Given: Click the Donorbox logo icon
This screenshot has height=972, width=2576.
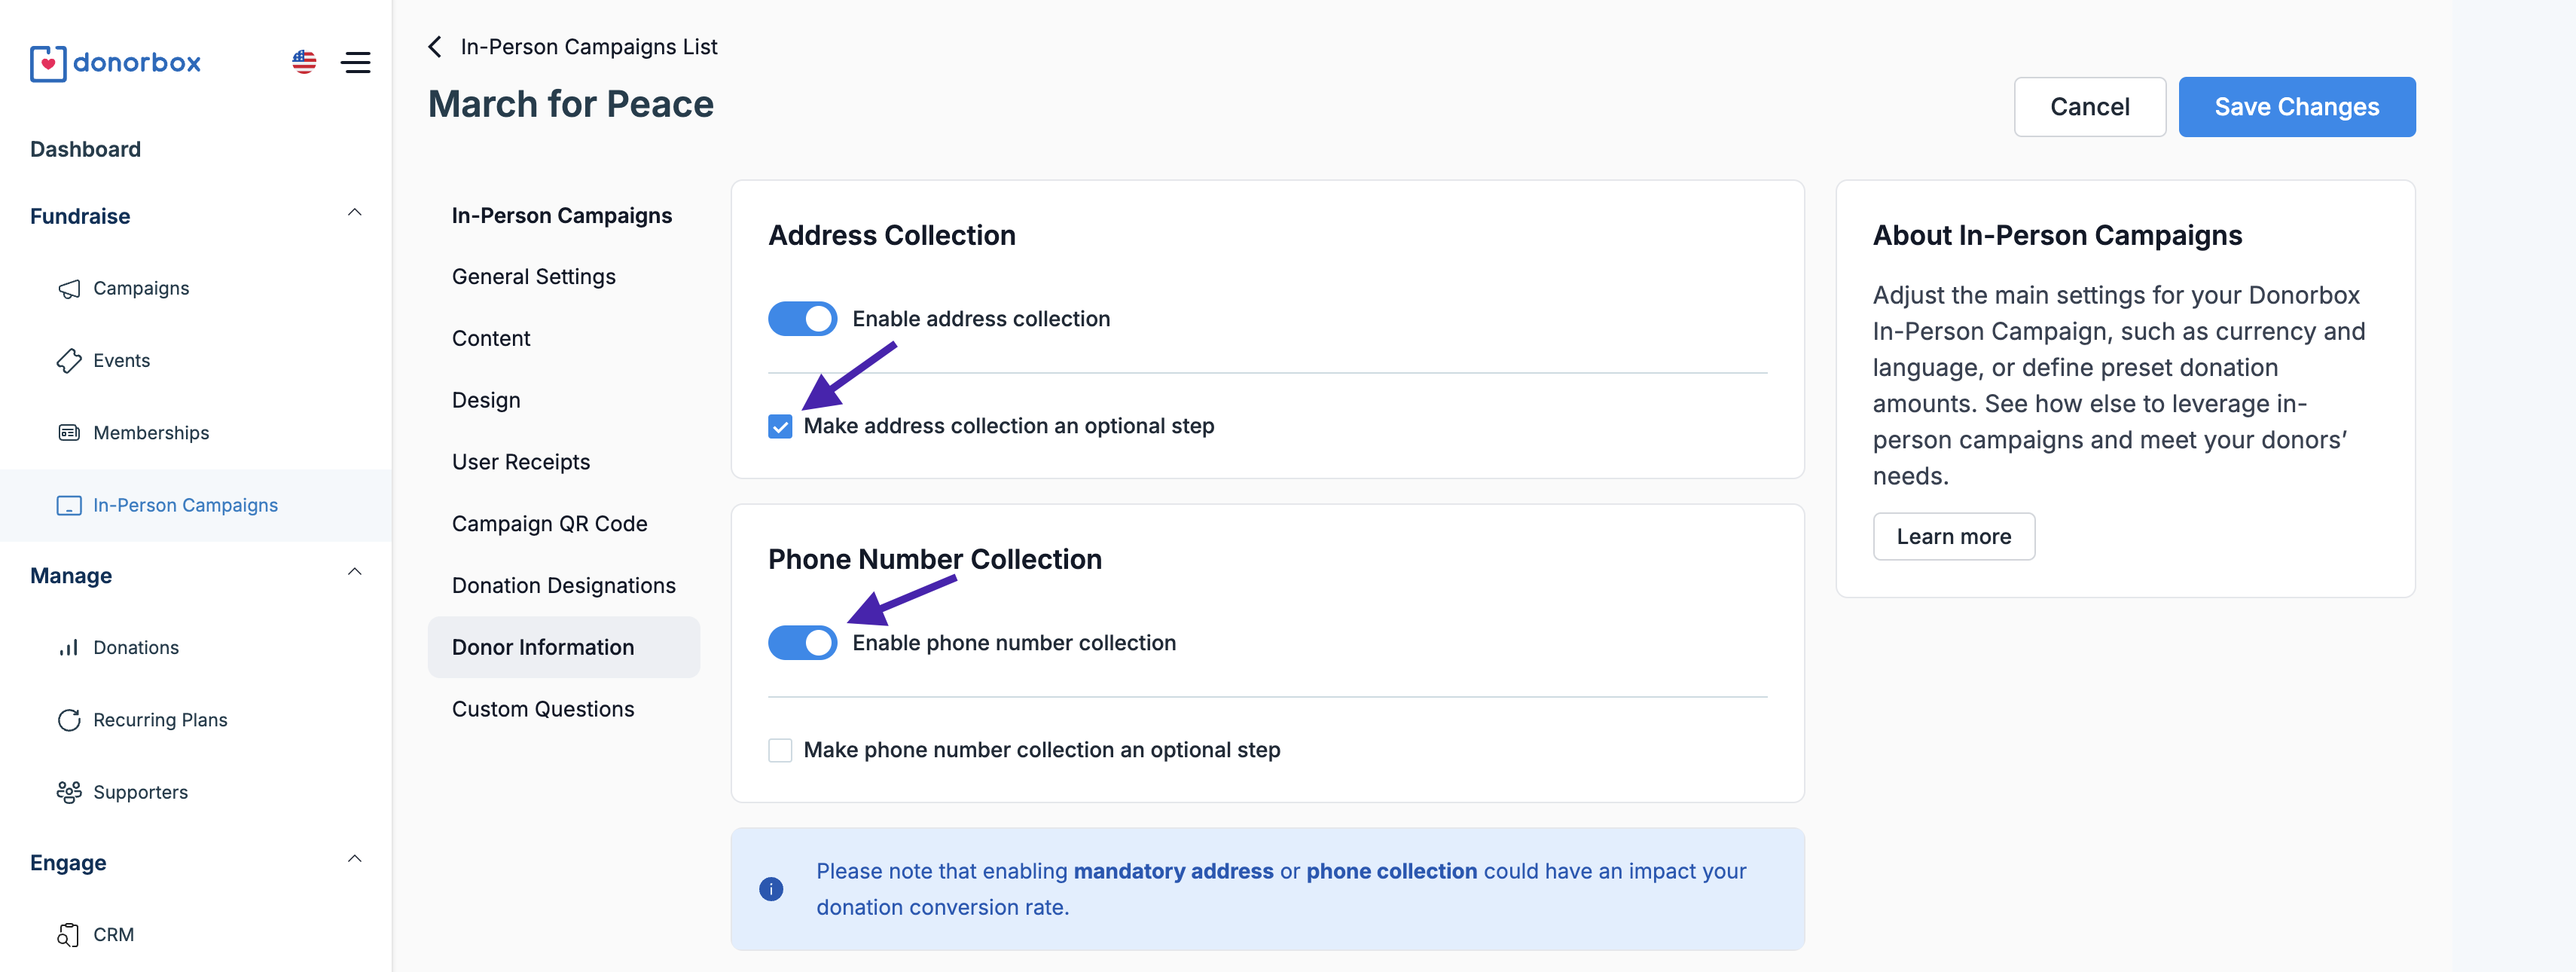Looking at the screenshot, I should point(48,63).
